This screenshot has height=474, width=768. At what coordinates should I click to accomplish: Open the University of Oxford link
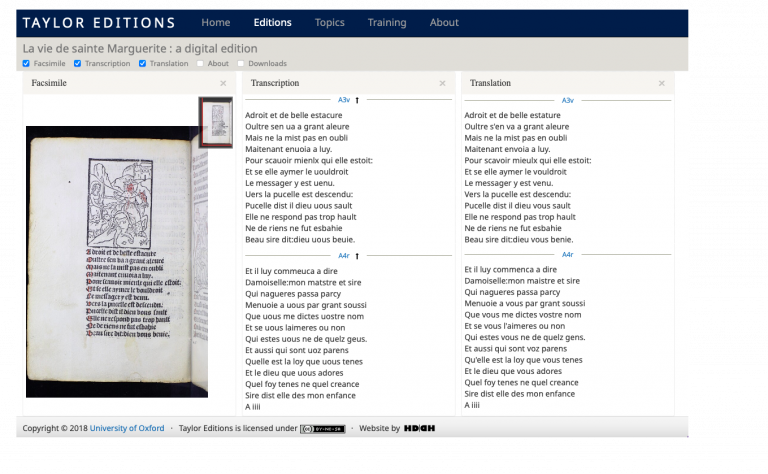pos(127,428)
